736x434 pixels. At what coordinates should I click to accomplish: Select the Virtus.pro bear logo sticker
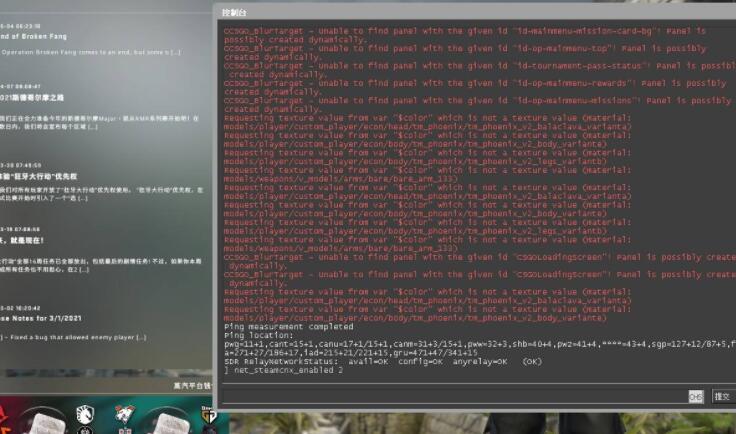[x=124, y=414]
